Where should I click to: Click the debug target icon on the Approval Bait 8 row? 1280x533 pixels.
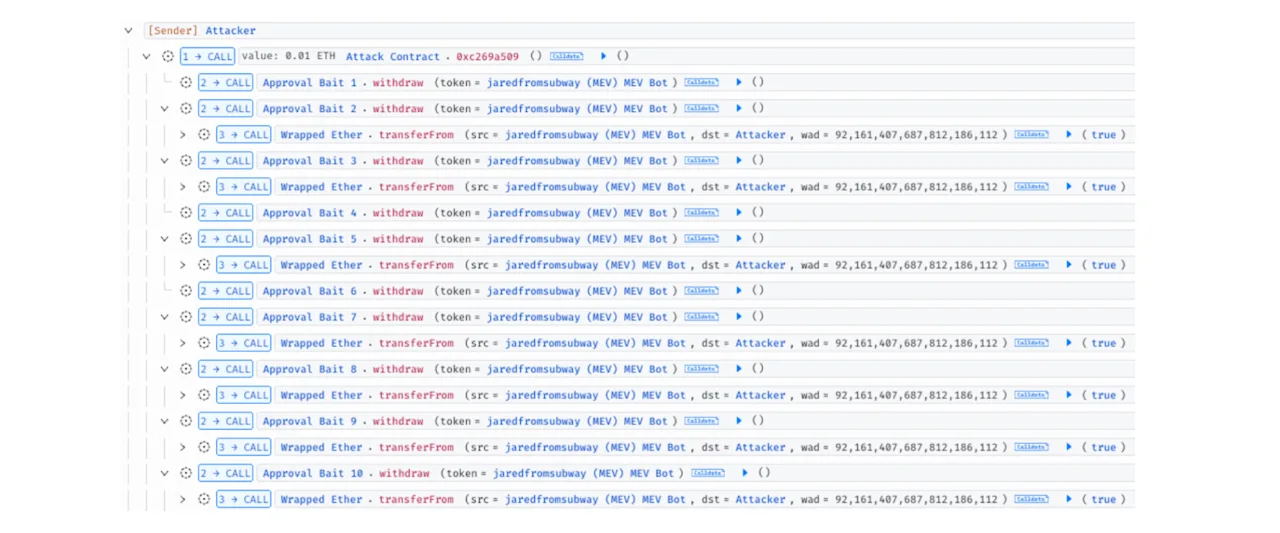(x=186, y=369)
